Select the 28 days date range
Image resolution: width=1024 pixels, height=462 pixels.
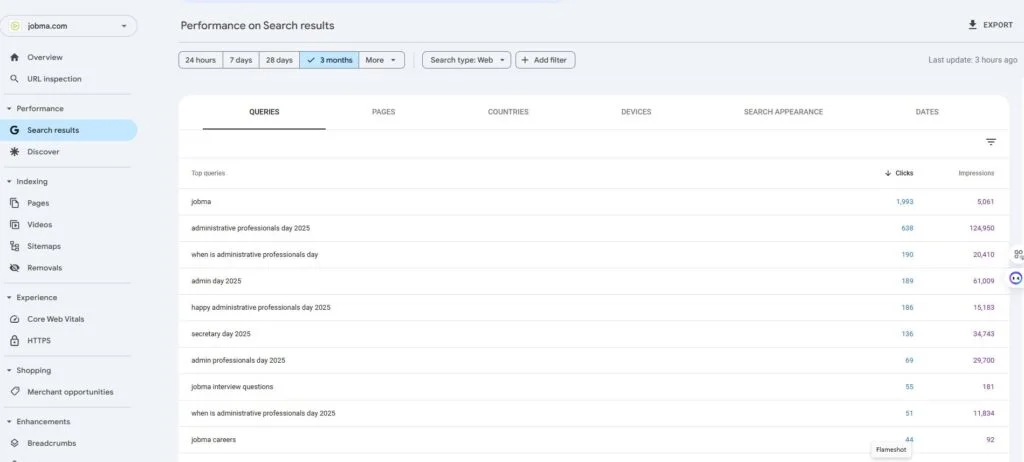click(279, 60)
